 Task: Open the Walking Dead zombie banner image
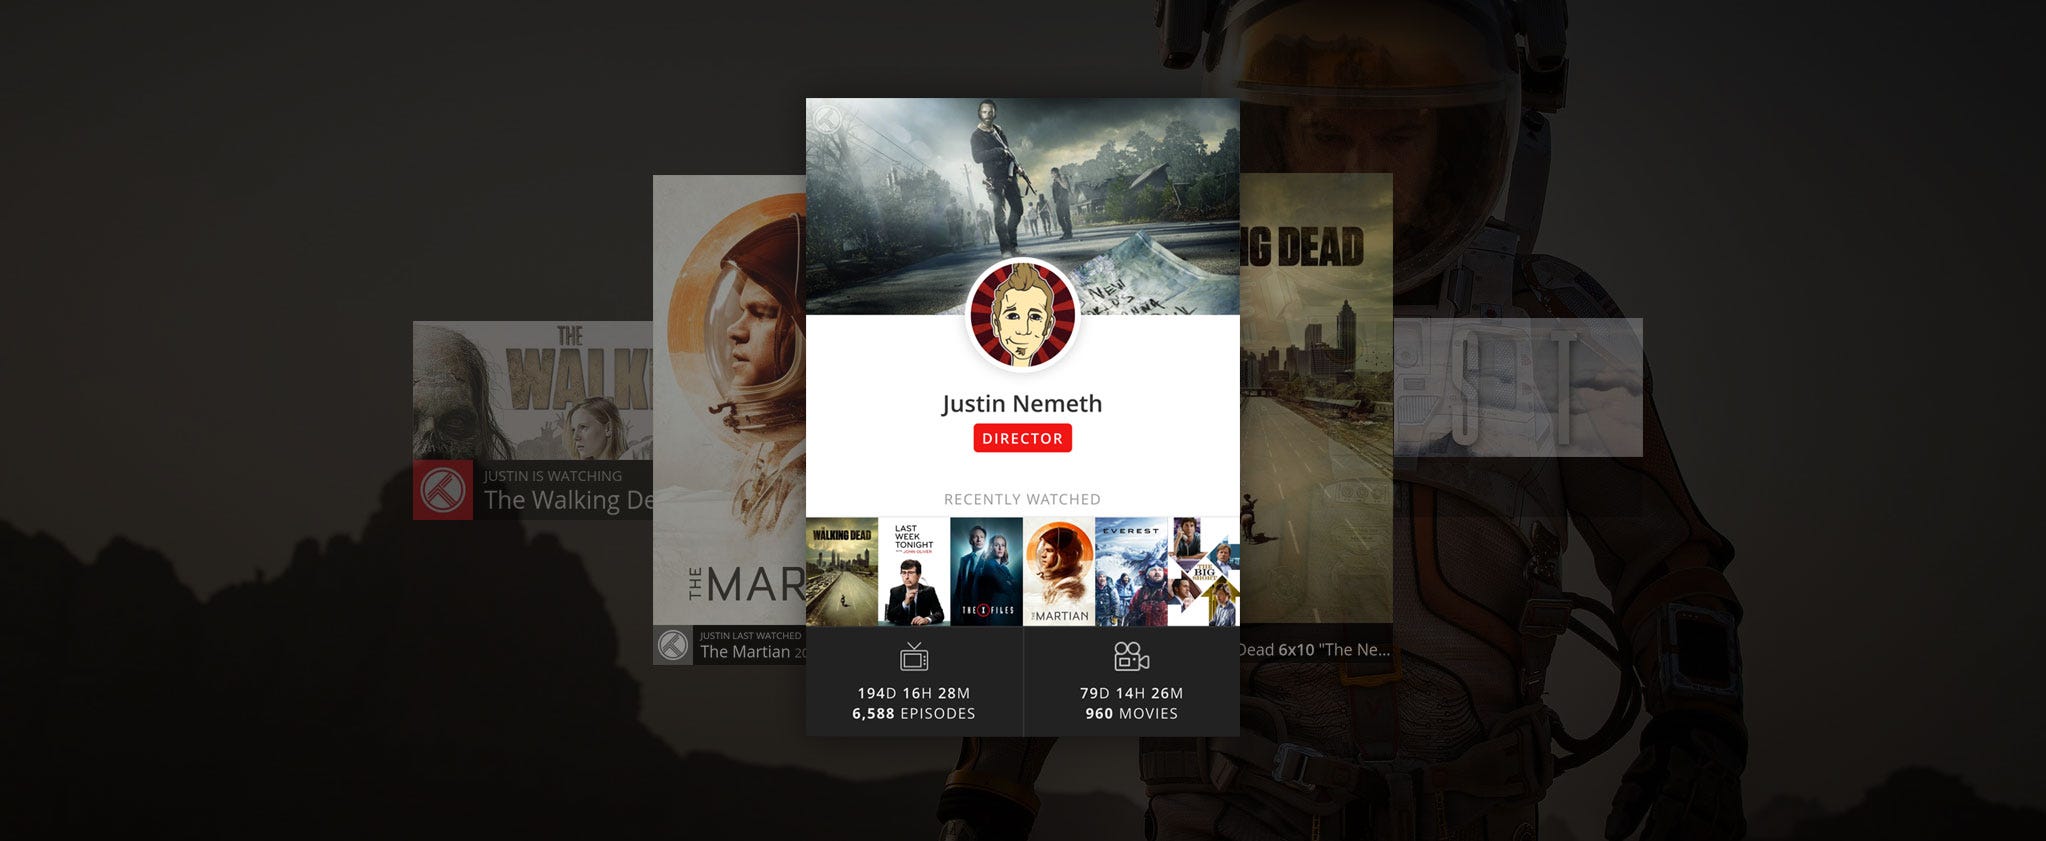[533, 390]
